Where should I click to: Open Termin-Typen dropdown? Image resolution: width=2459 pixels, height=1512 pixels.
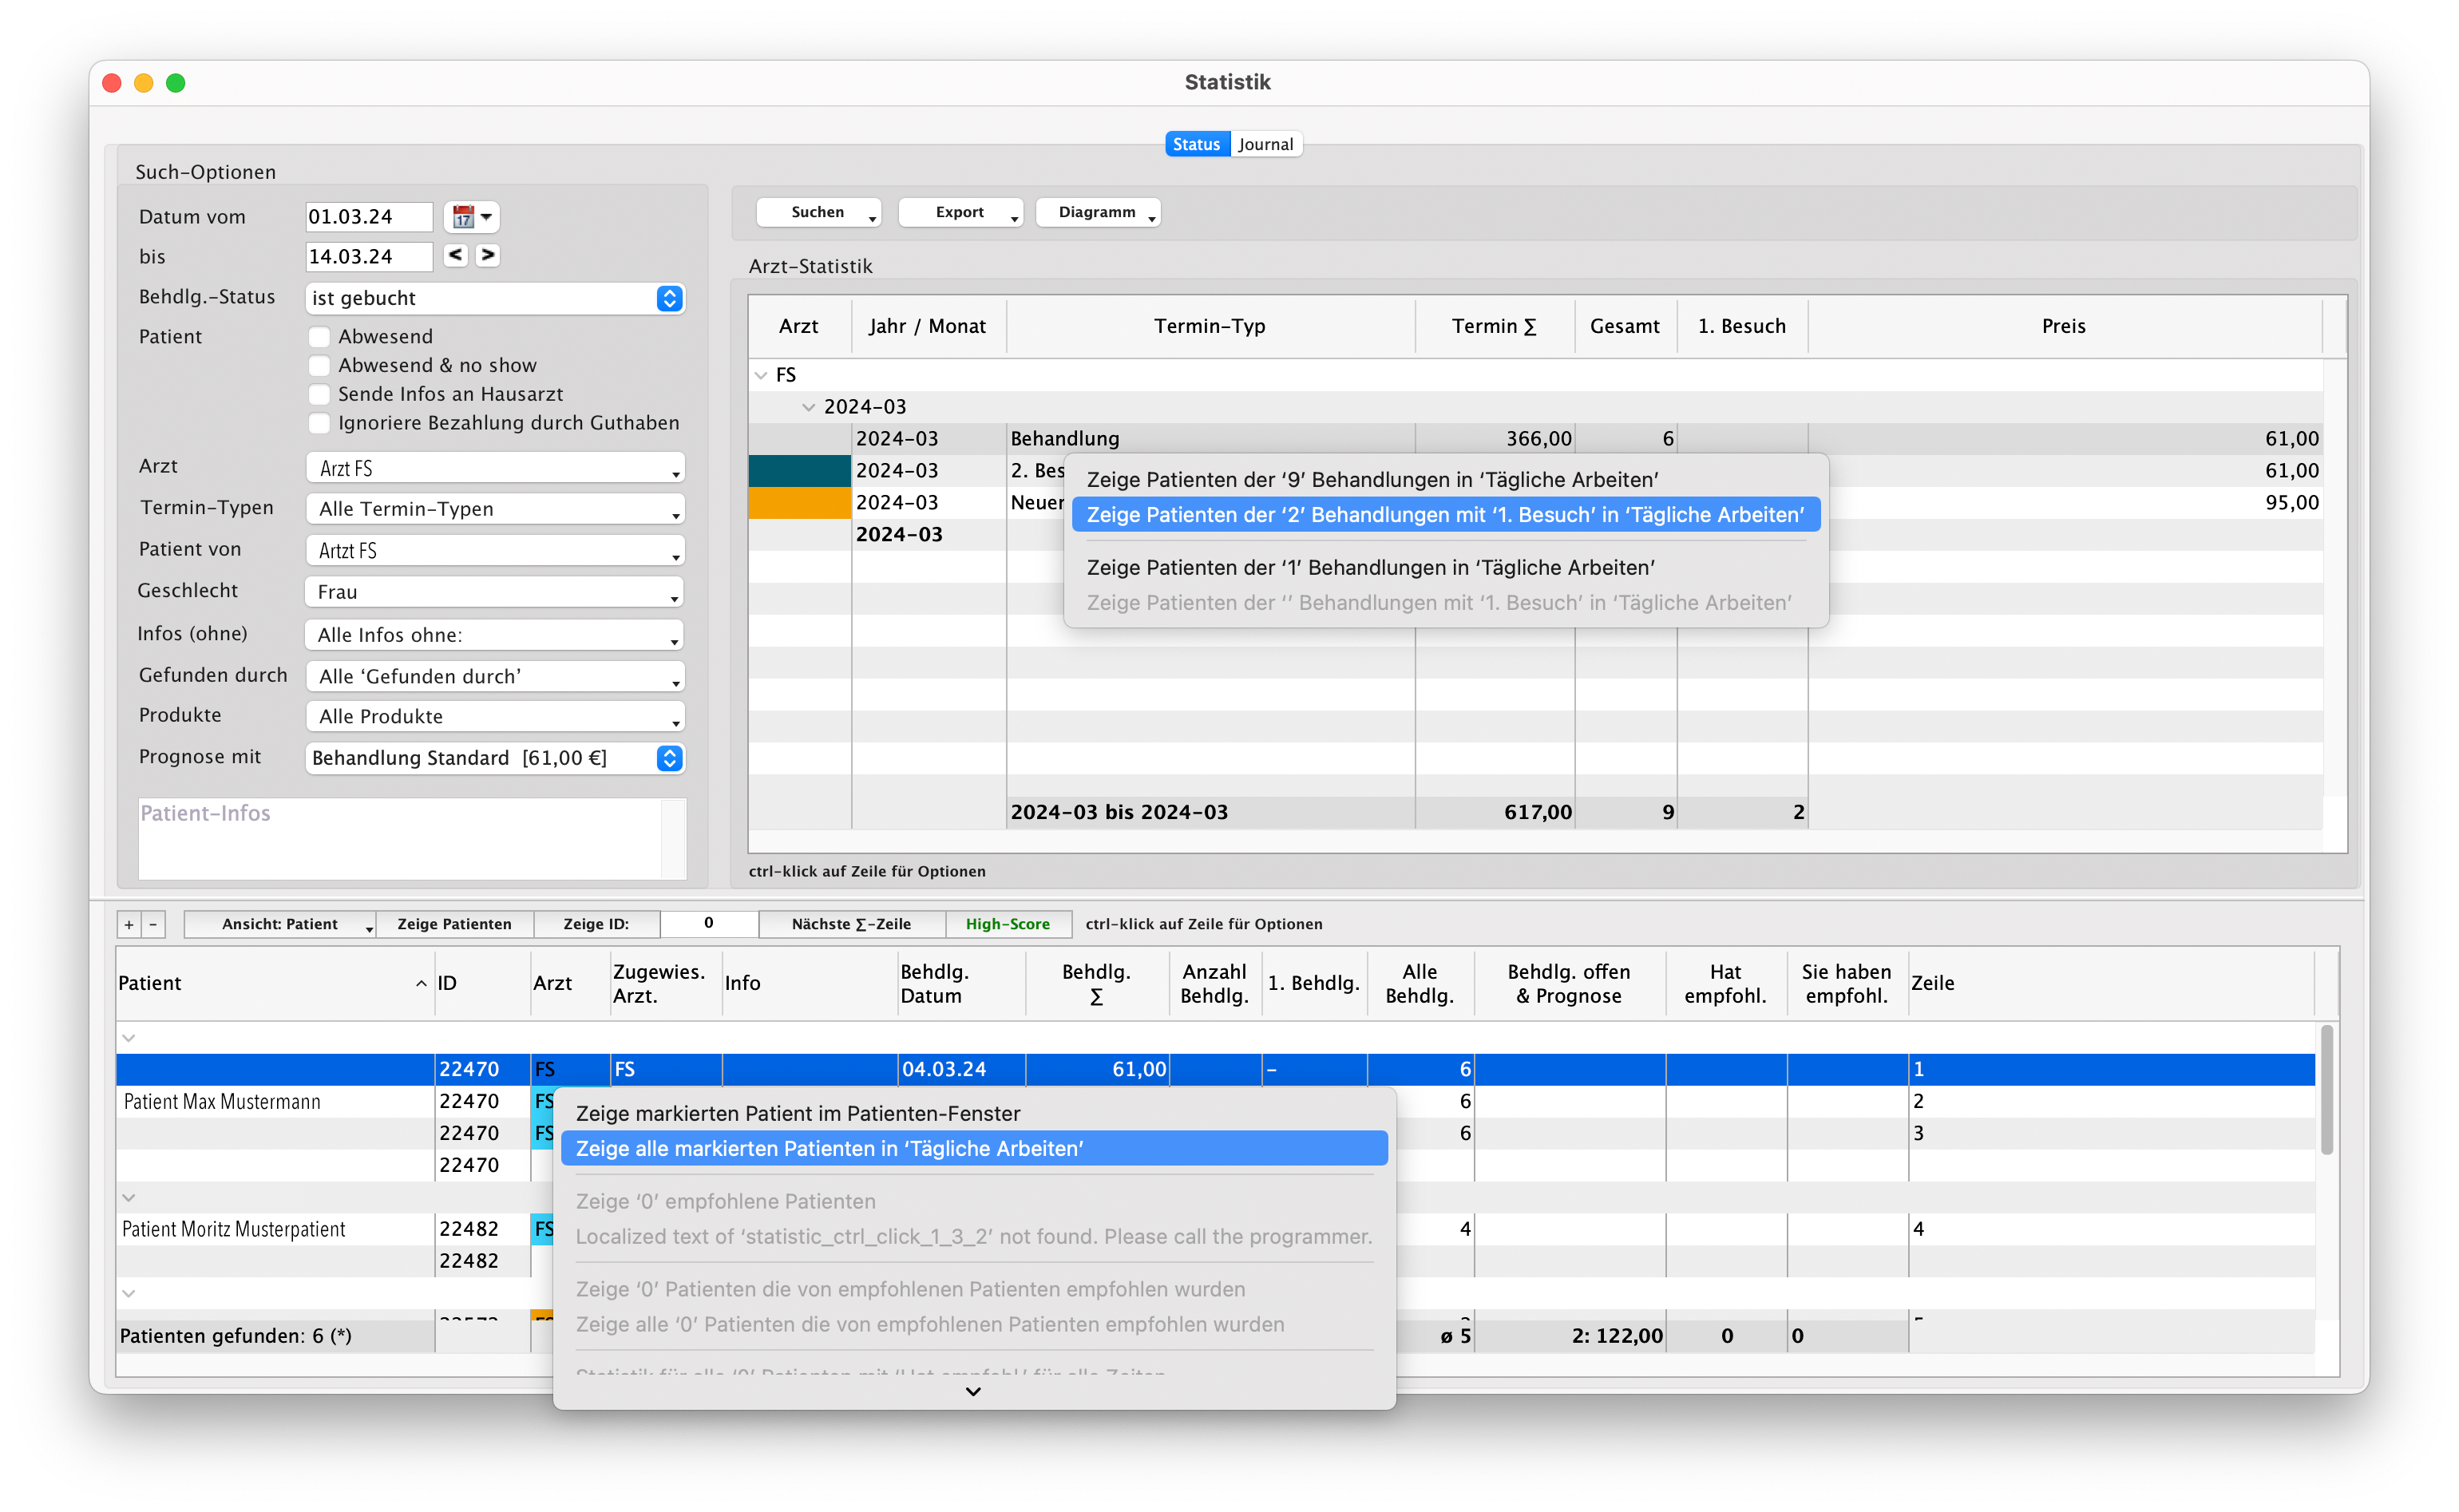495,509
